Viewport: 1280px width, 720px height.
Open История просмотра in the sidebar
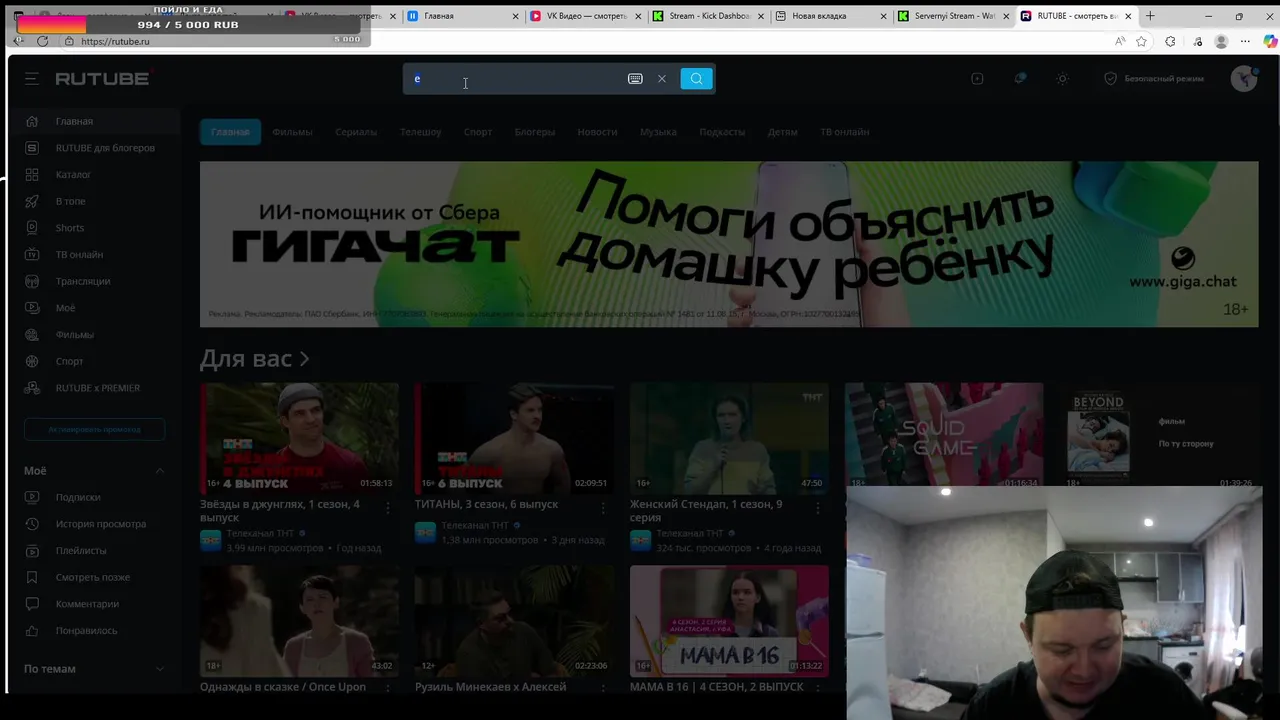(94, 524)
